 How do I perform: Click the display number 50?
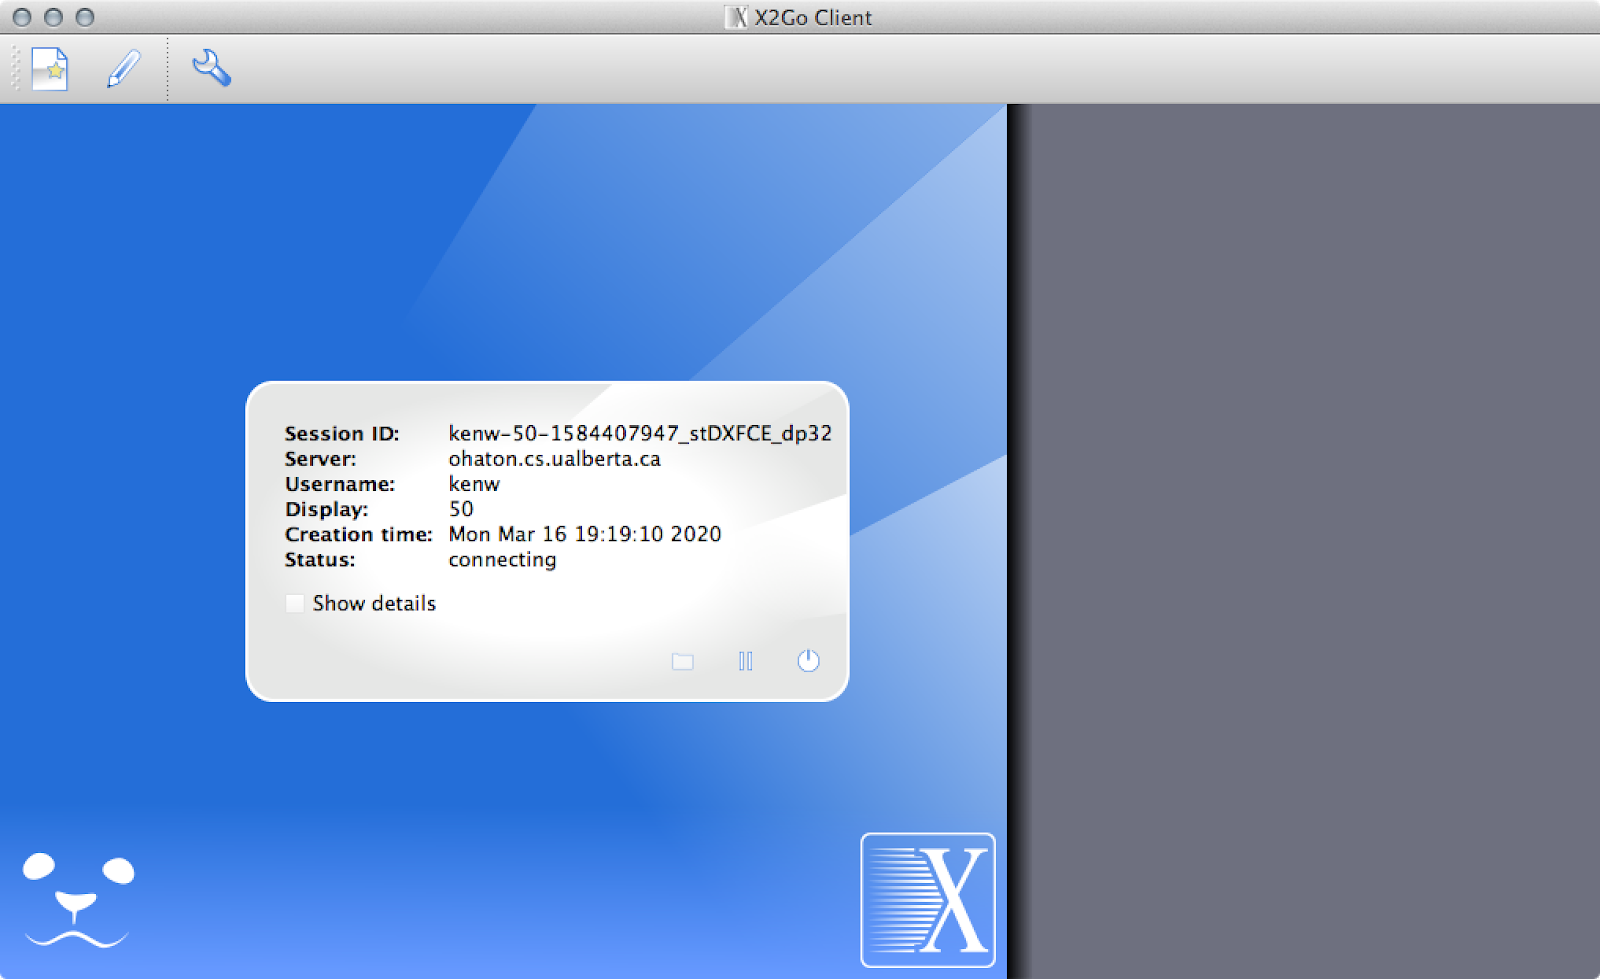tap(461, 509)
